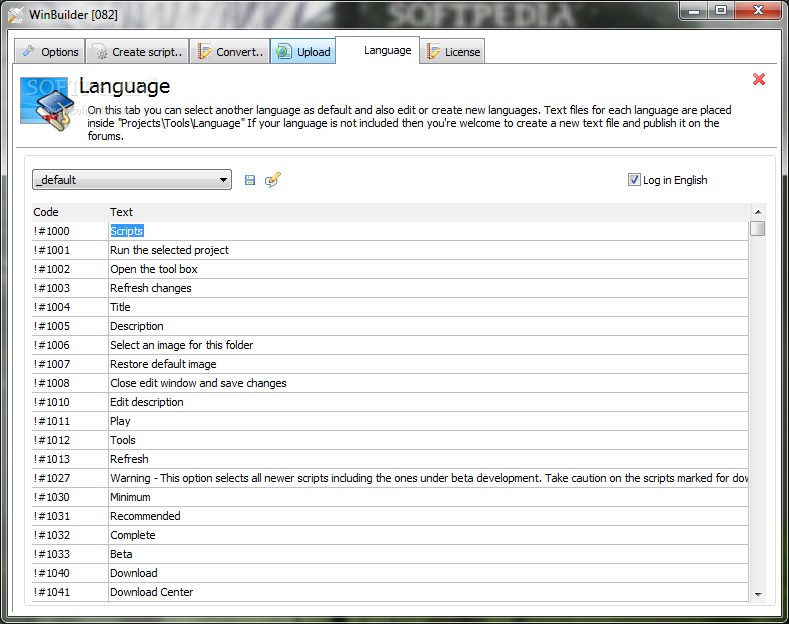Image resolution: width=789 pixels, height=624 pixels.
Task: Close the Language panel with red X
Action: [759, 79]
